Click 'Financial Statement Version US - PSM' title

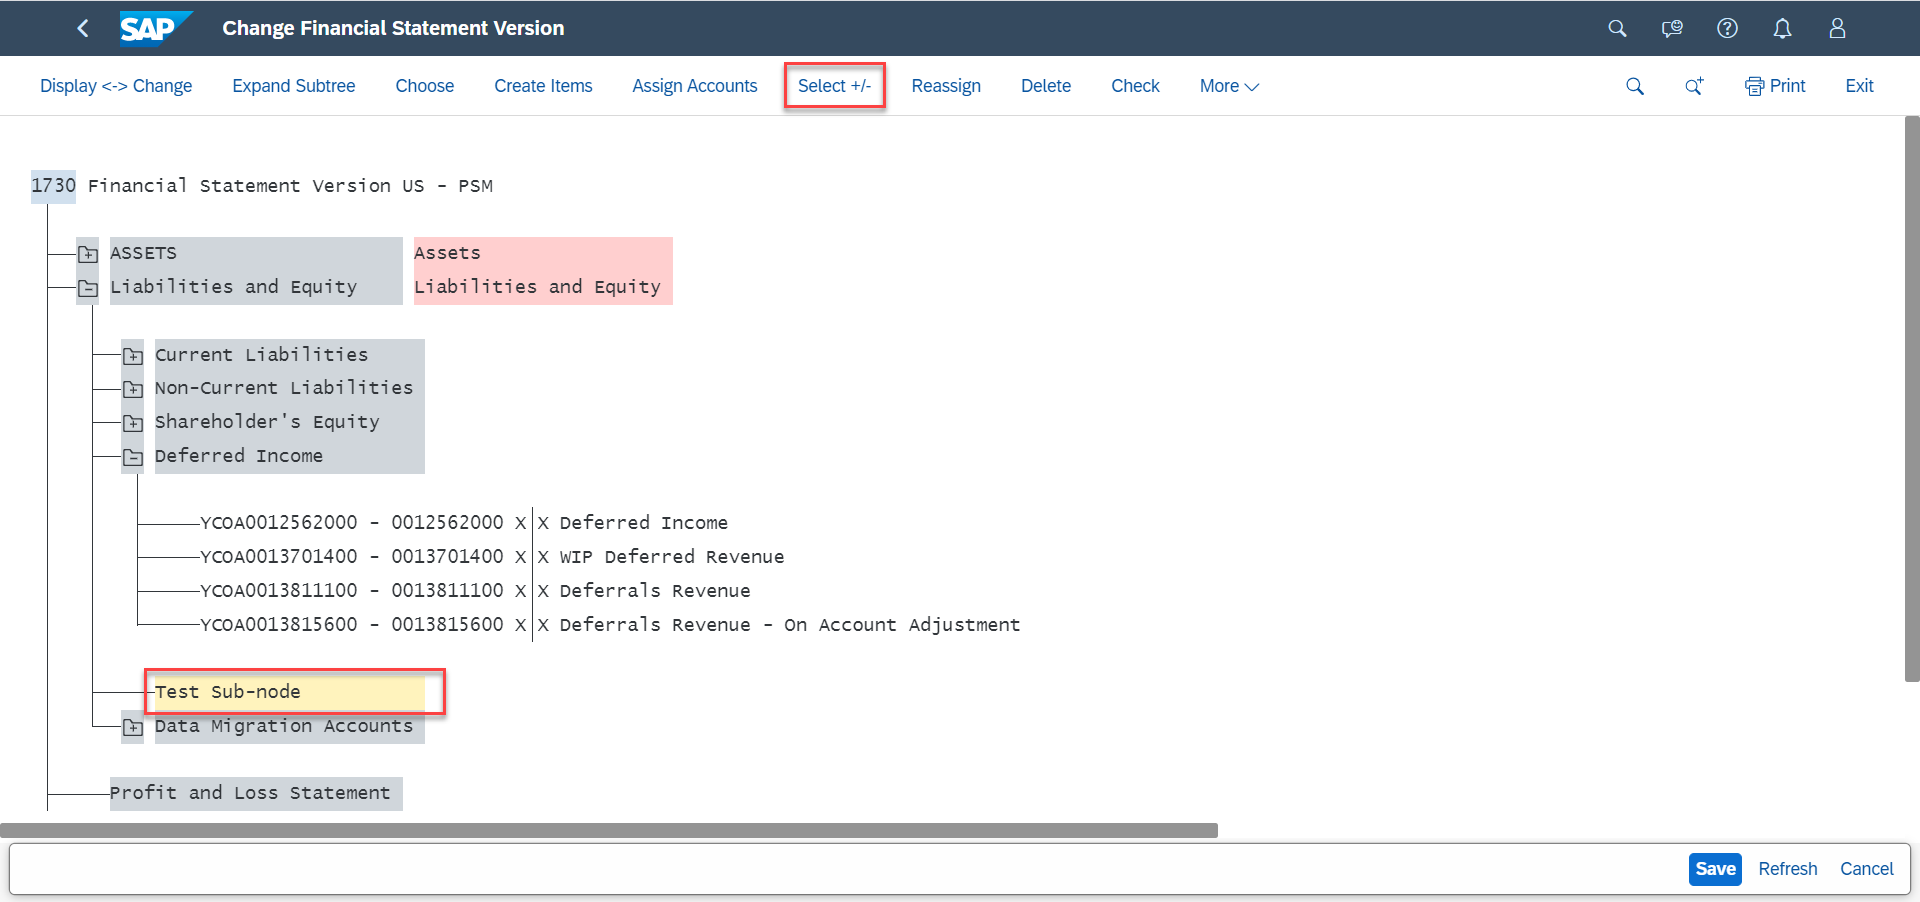click(290, 186)
